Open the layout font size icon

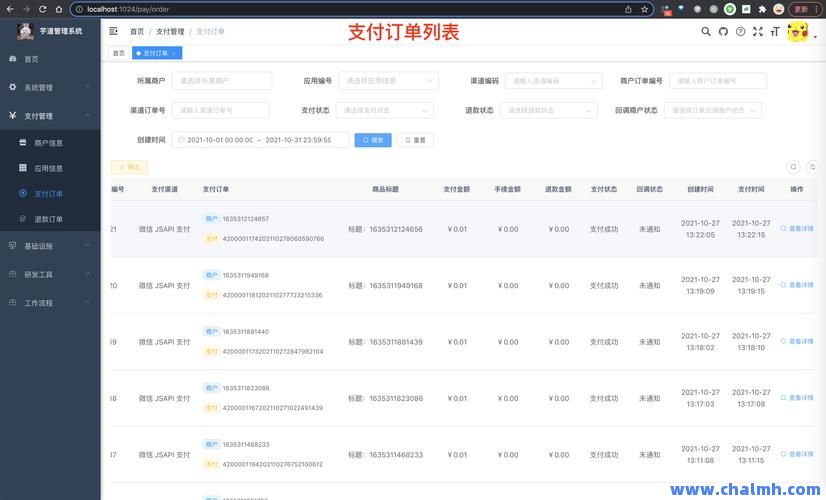click(x=774, y=32)
